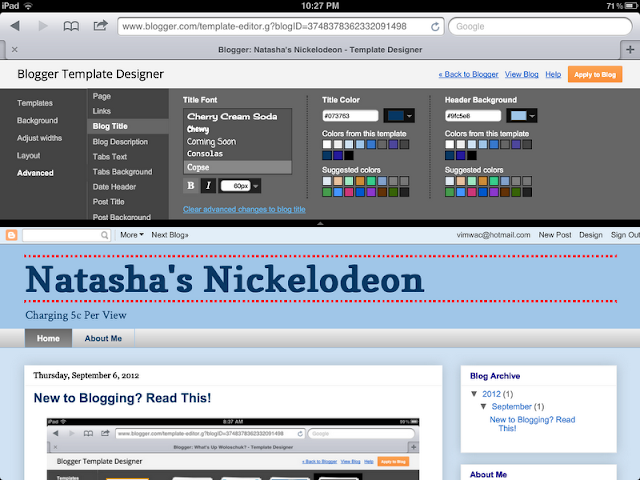Click the Back to Blogger link
640x480 pixels.
468,74
